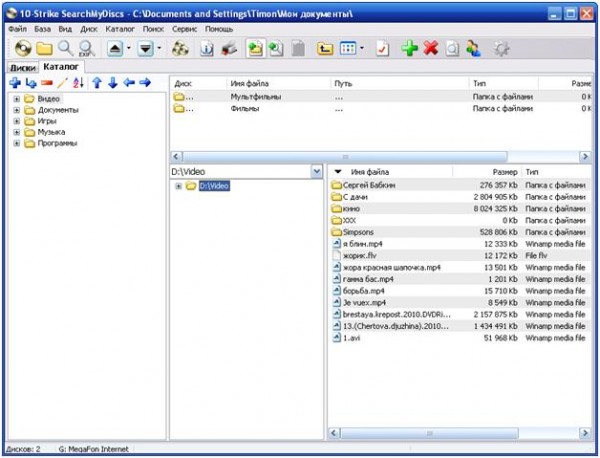This screenshot has width=600, height=458.
Task: Click the users toolbar icon
Action: pos(474,49)
